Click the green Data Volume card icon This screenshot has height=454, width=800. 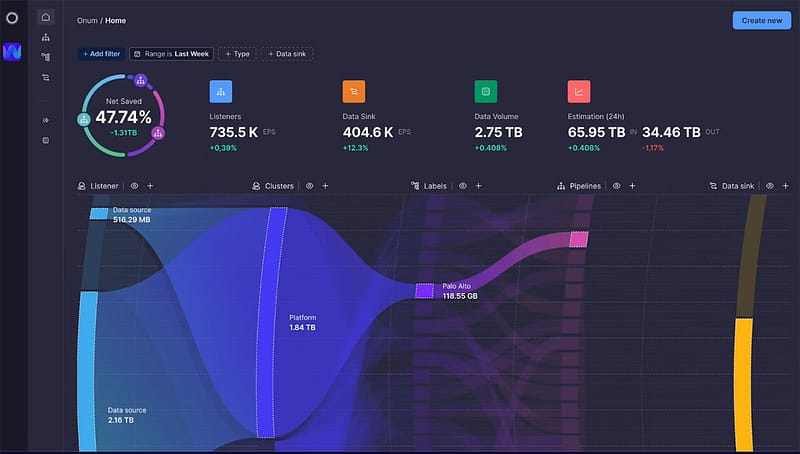486,92
